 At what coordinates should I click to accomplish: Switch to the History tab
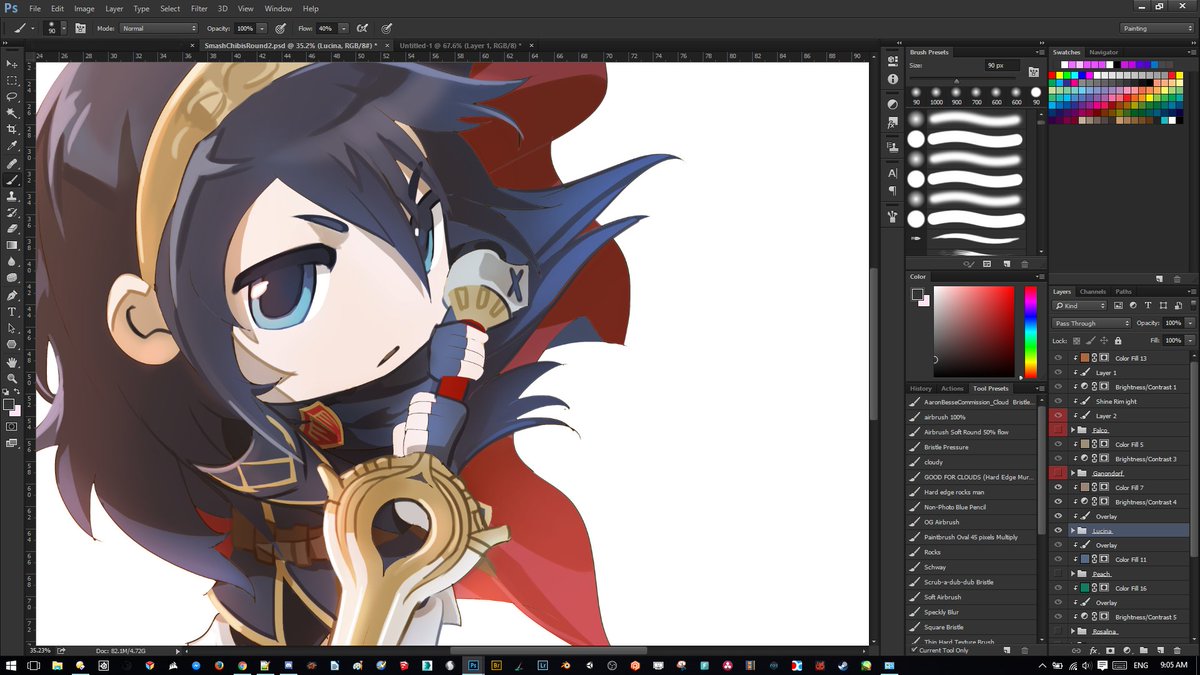pyautogui.click(x=921, y=388)
